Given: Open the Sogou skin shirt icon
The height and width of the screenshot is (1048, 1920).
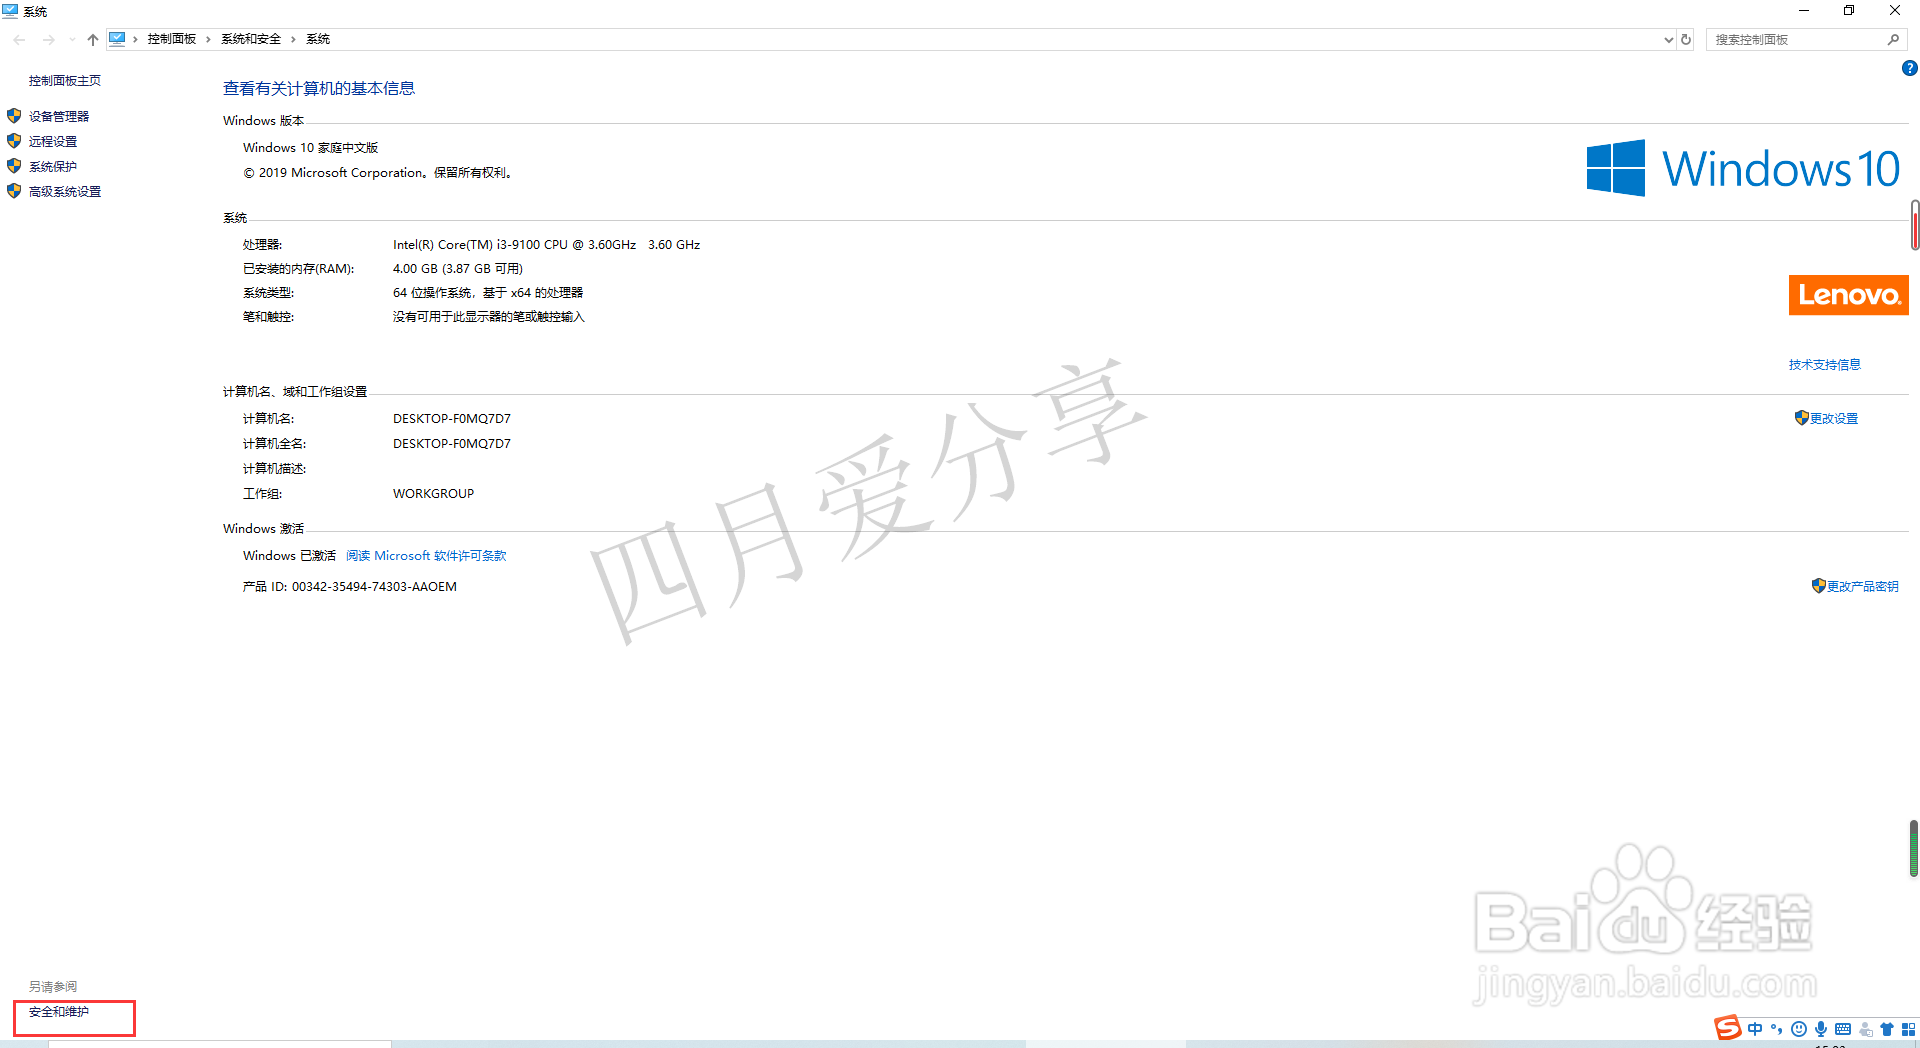Looking at the screenshot, I should click(x=1887, y=1029).
